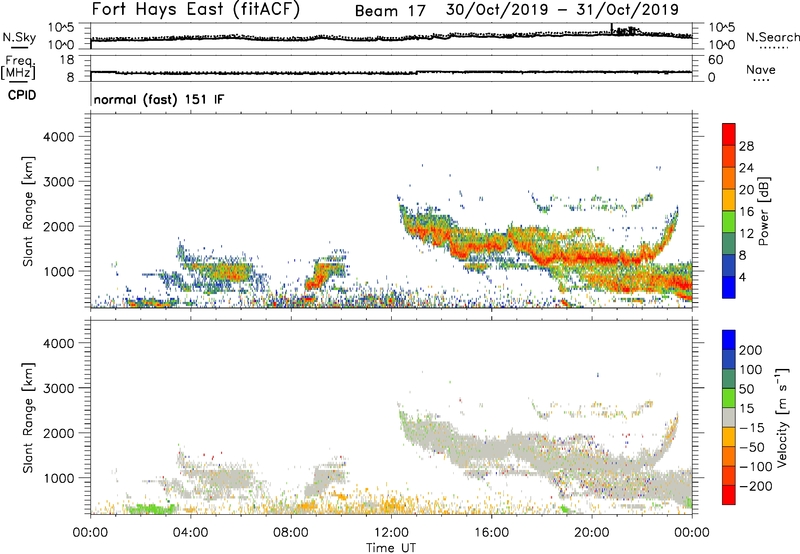The height and width of the screenshot is (554, 800).
Task: Select the "Velocity [m s⁻¹]" colorbar title
Action: (782, 417)
